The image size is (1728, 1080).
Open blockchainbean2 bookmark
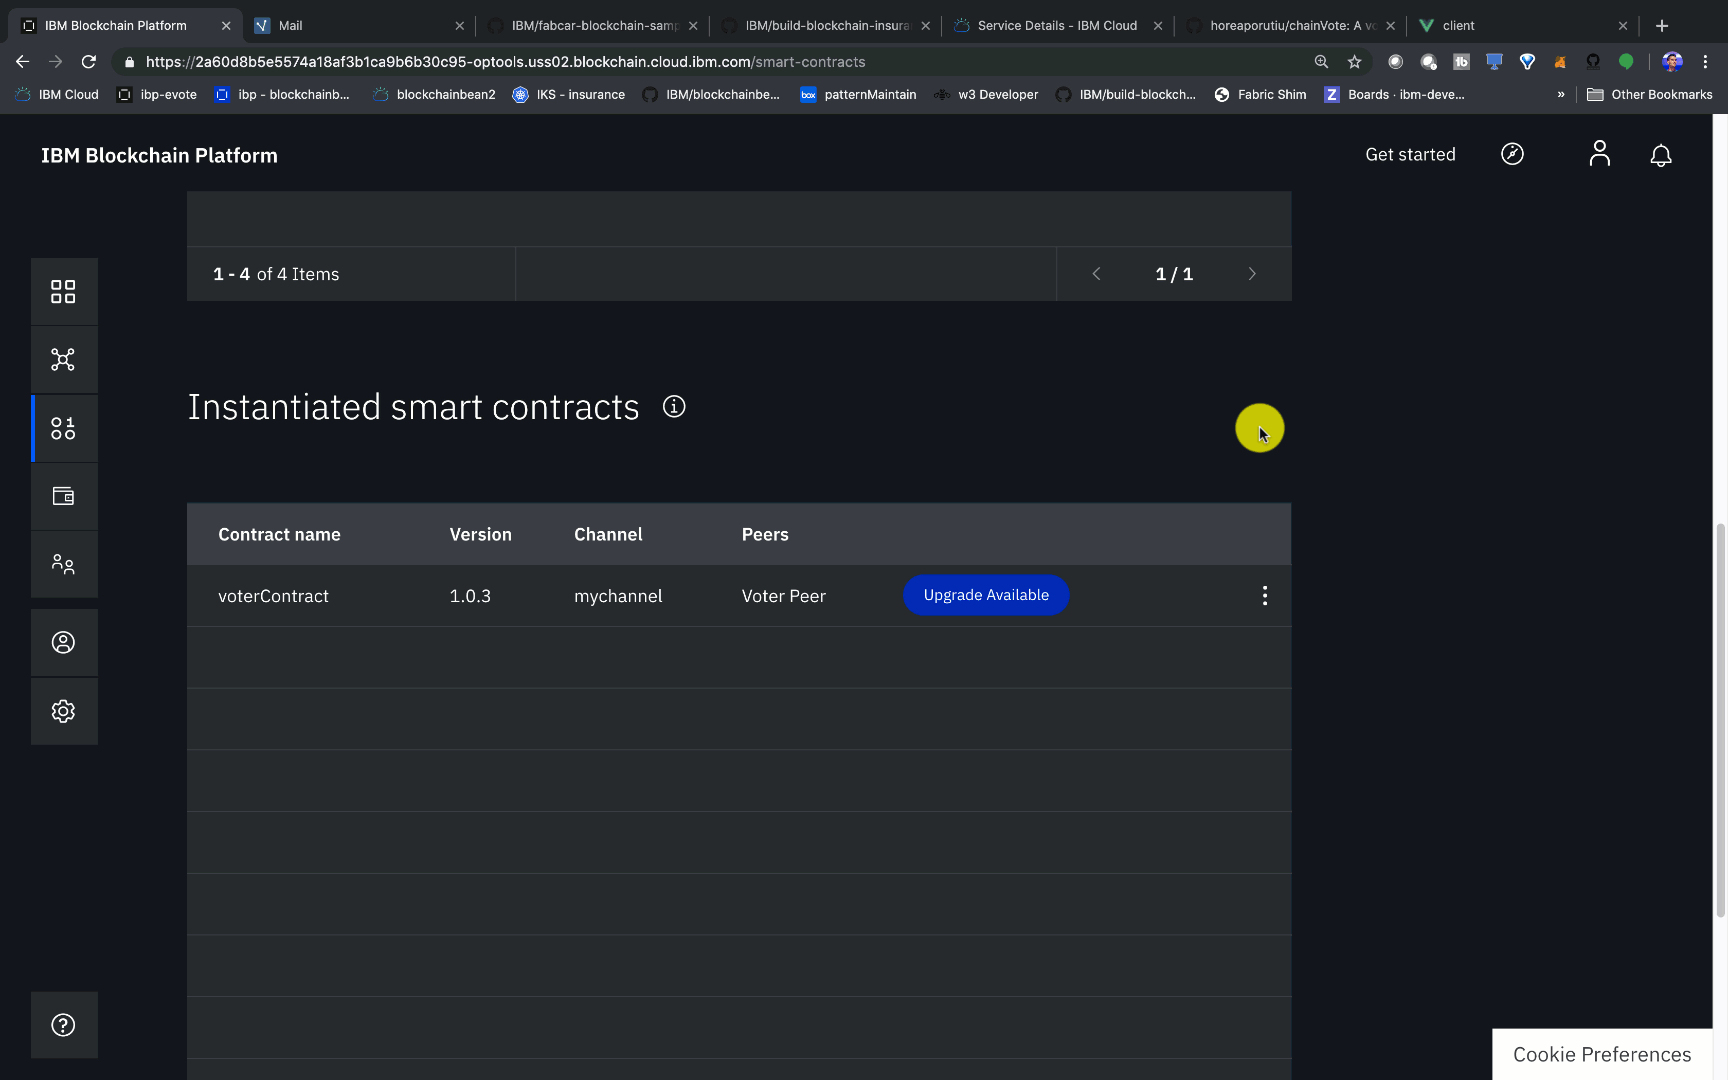(x=434, y=95)
